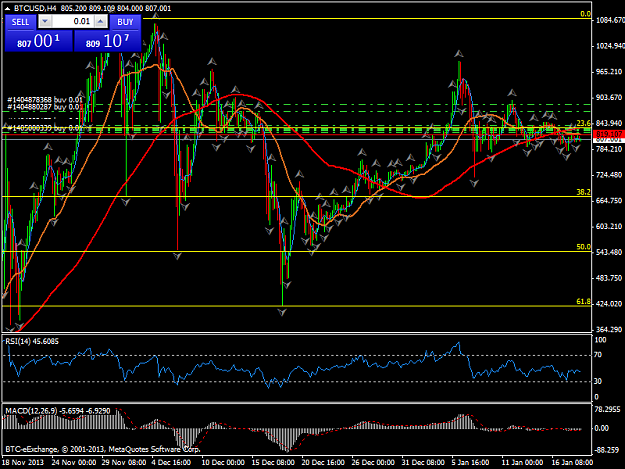Click the 24 Nov 00:00 time label
The image size is (625, 469).
point(74,462)
